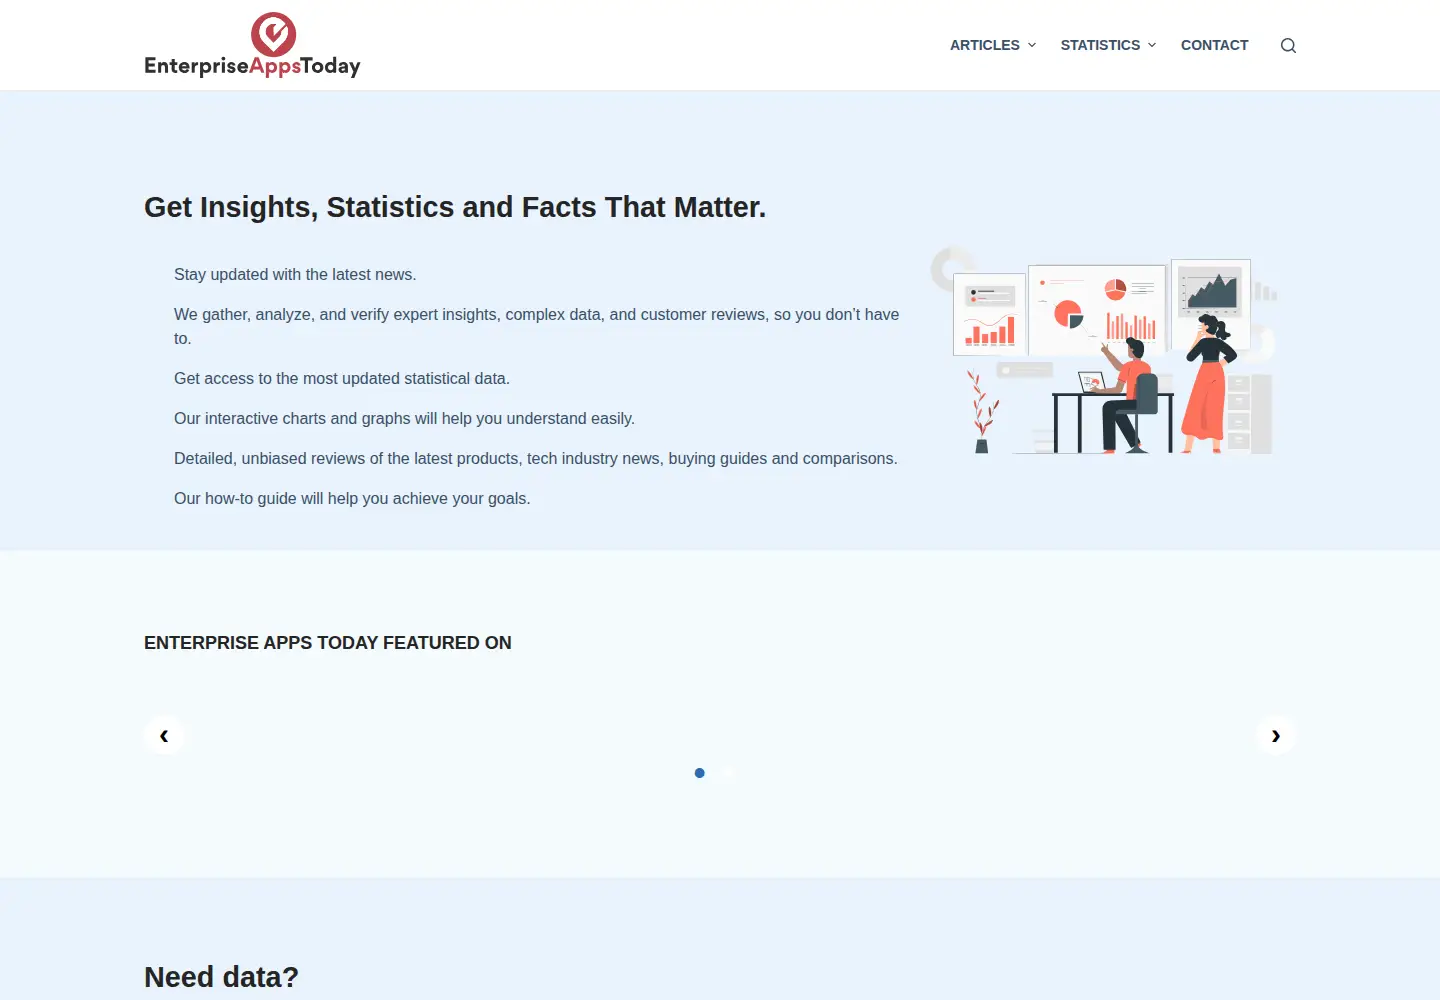This screenshot has width=1440, height=1000.
Task: Click 'Get access to the most updated statistical data.'
Action: pos(342,378)
